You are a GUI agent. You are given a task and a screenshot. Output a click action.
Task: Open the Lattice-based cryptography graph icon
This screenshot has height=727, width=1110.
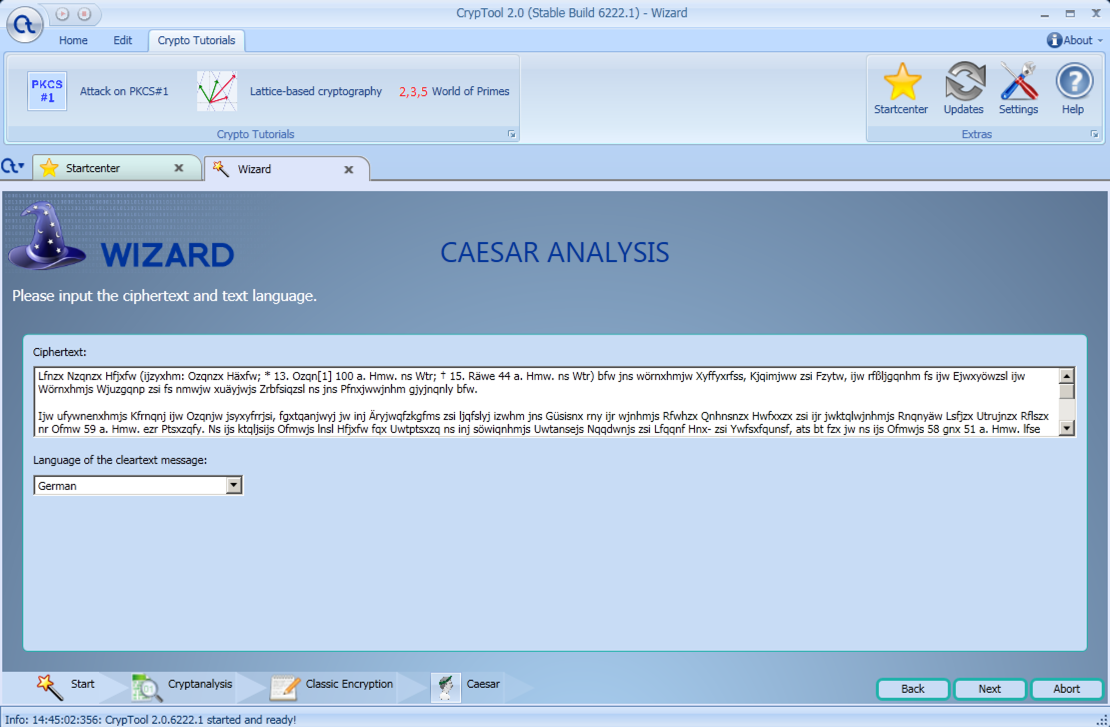(217, 91)
